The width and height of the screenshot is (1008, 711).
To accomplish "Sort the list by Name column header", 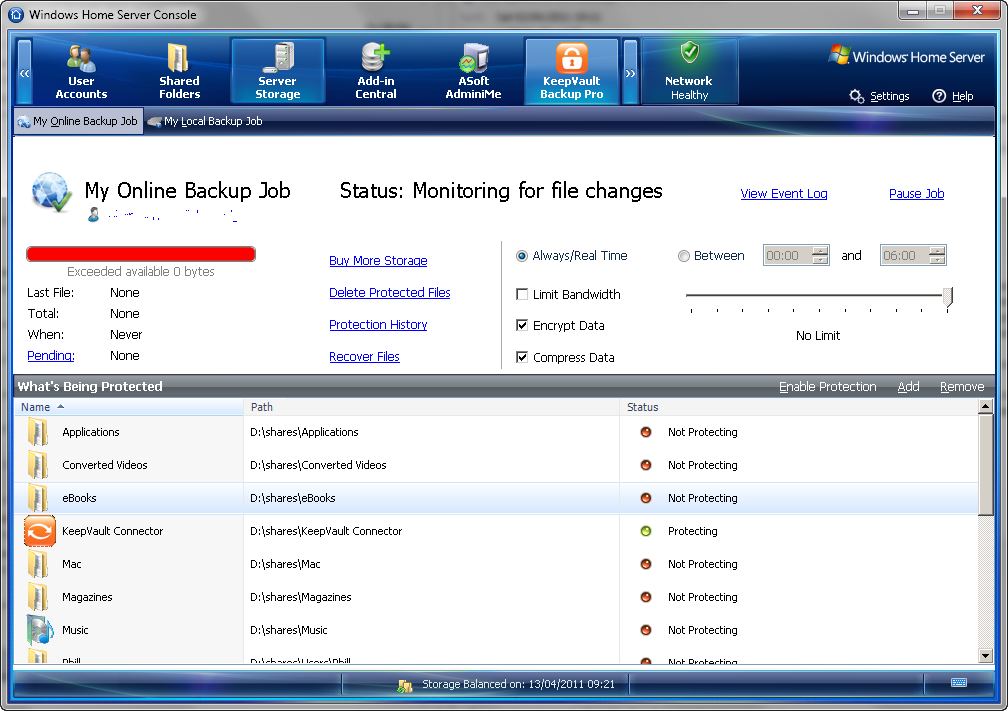I will [x=129, y=407].
